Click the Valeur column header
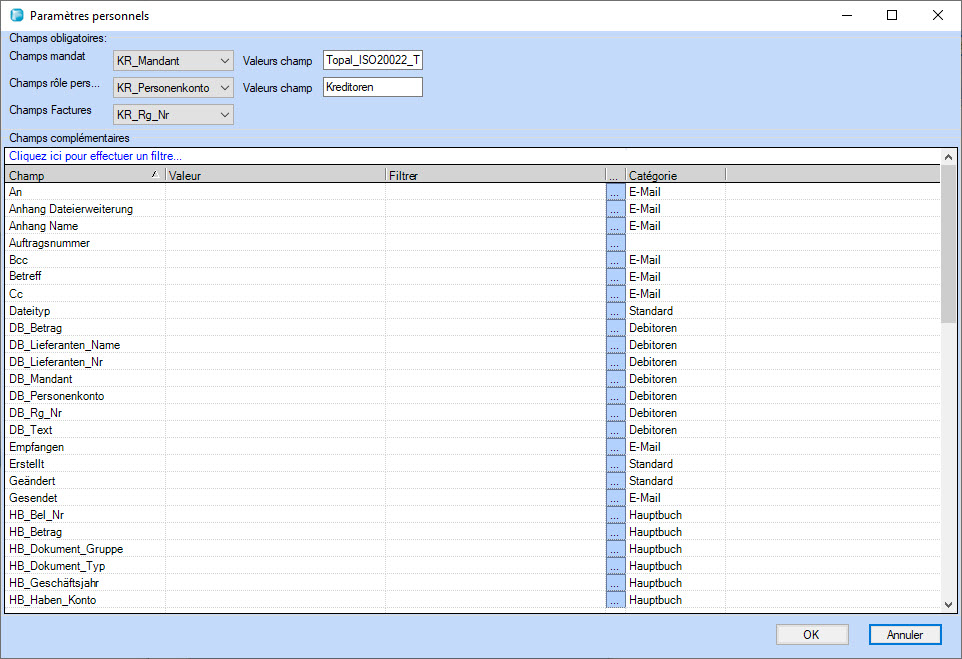The width and height of the screenshot is (962, 659). click(x=274, y=175)
